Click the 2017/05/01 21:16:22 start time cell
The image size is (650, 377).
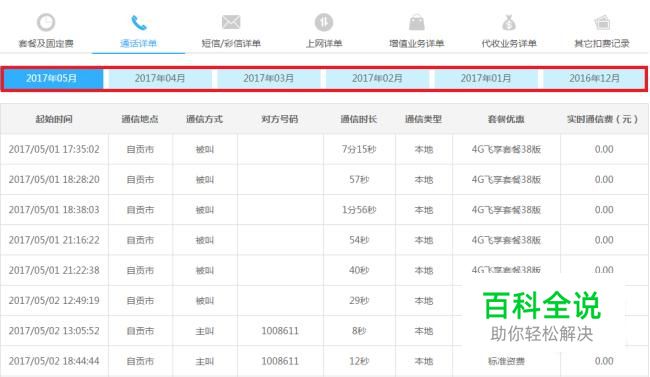tap(54, 240)
